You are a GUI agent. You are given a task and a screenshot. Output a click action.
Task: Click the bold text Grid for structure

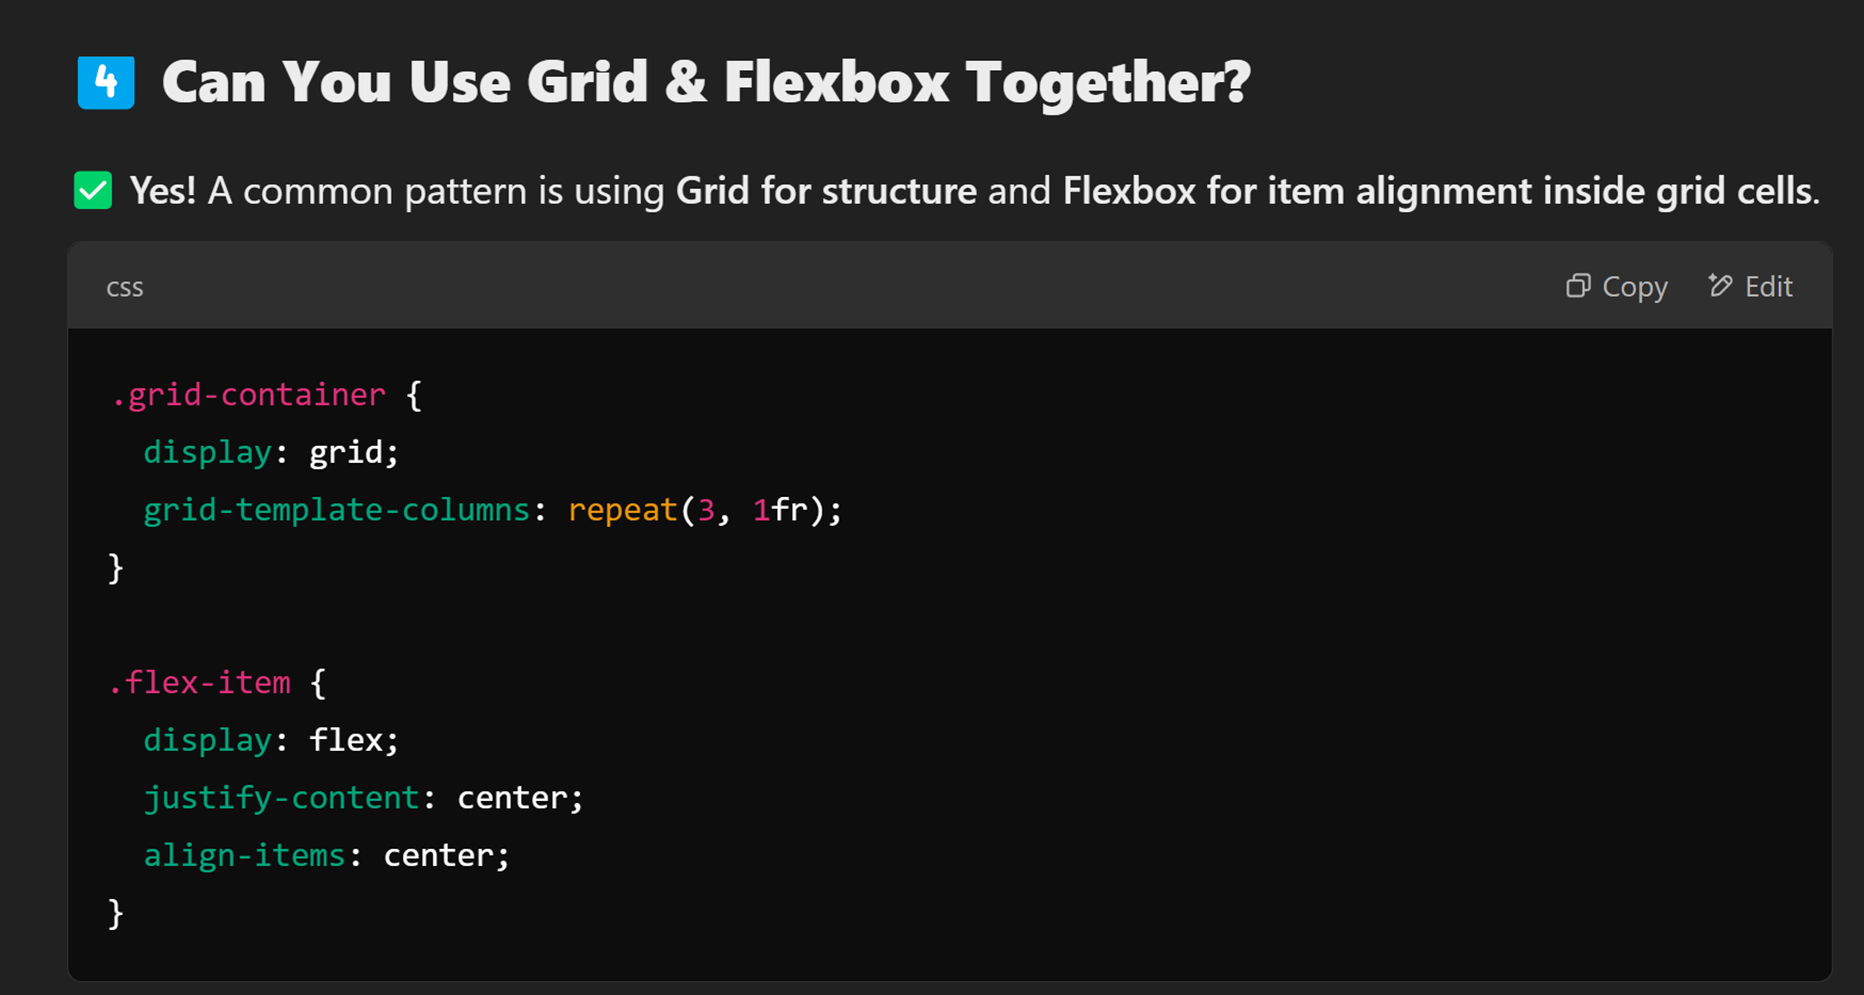[826, 191]
